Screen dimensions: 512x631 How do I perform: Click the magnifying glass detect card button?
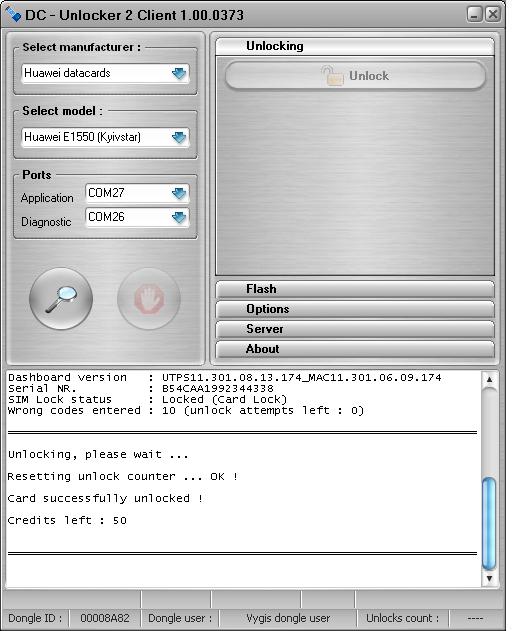coord(61,299)
